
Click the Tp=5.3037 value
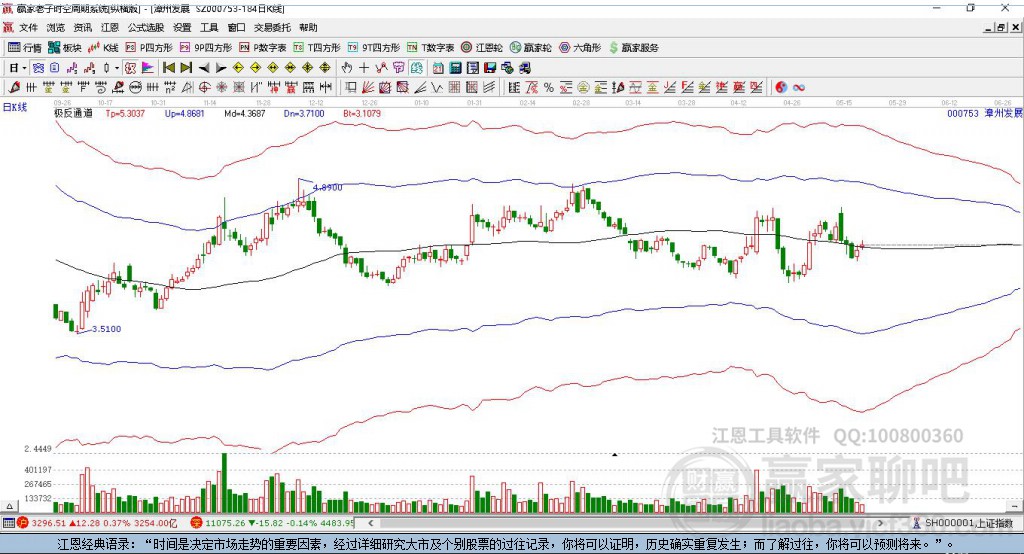point(125,114)
